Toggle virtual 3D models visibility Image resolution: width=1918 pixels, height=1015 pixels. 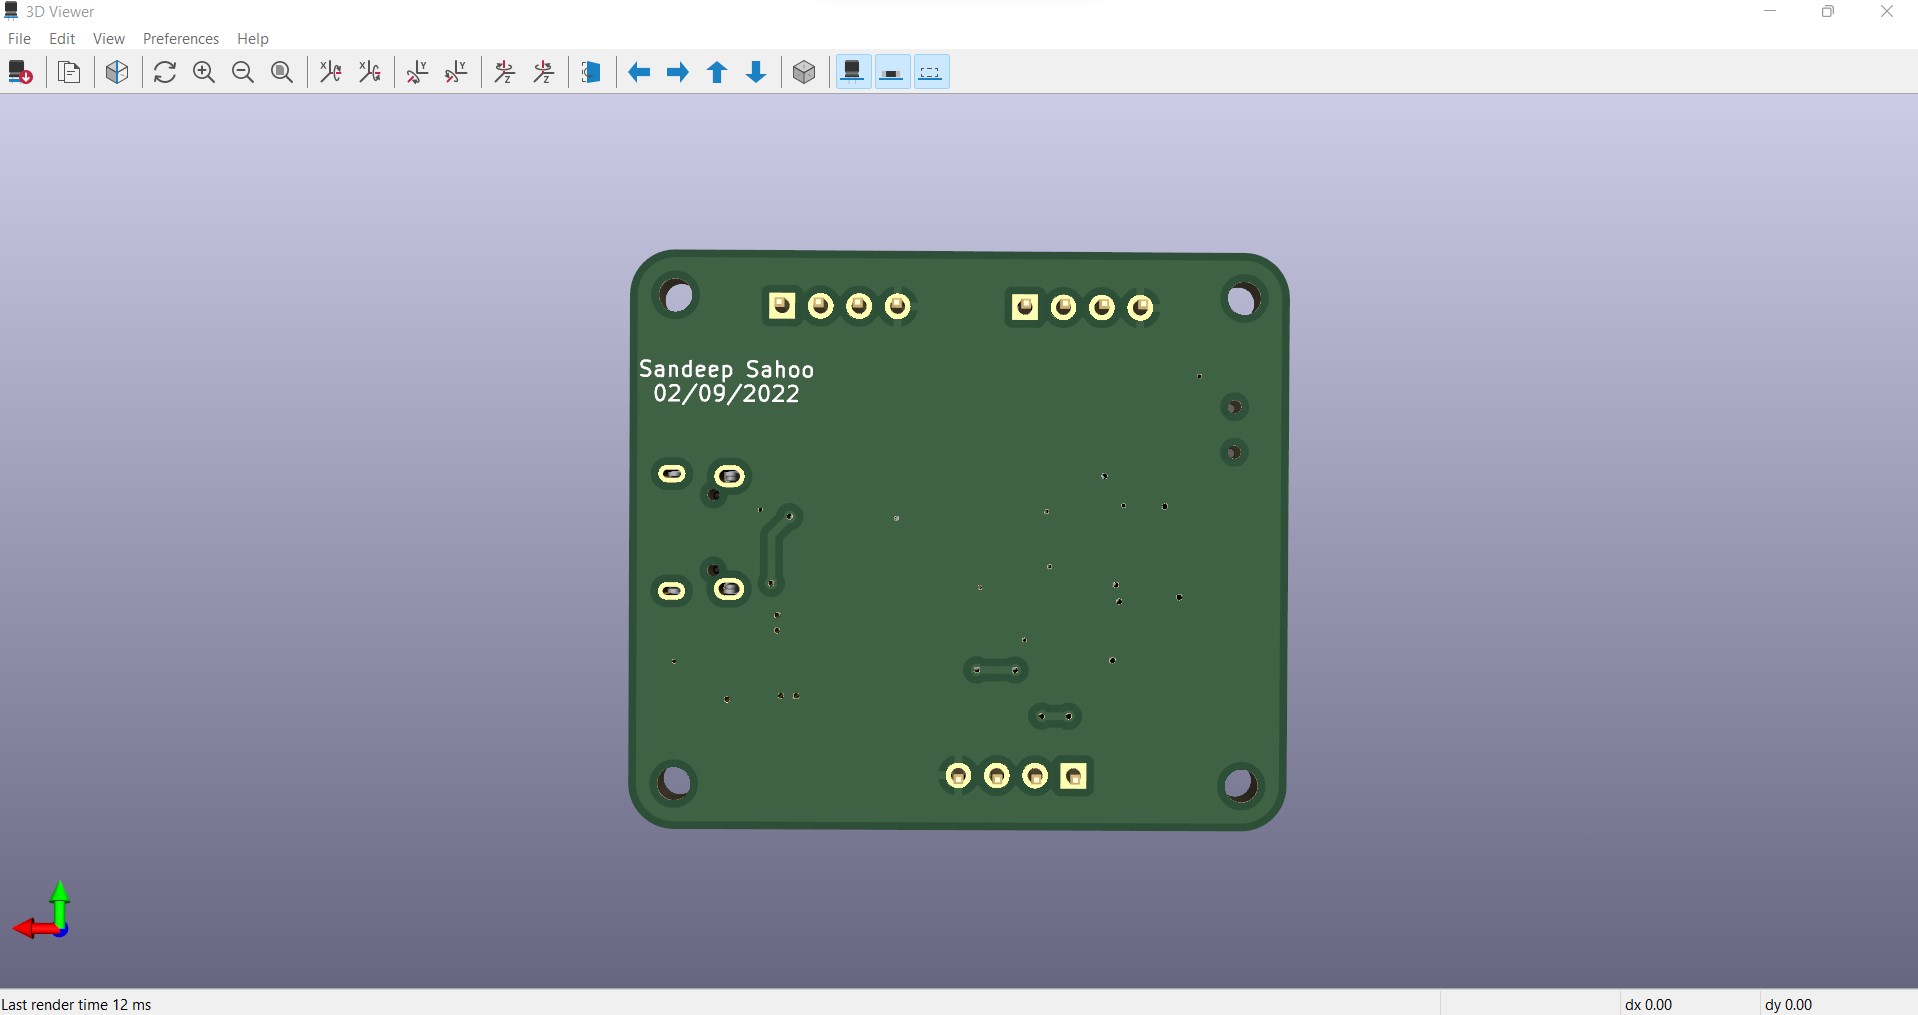point(930,71)
